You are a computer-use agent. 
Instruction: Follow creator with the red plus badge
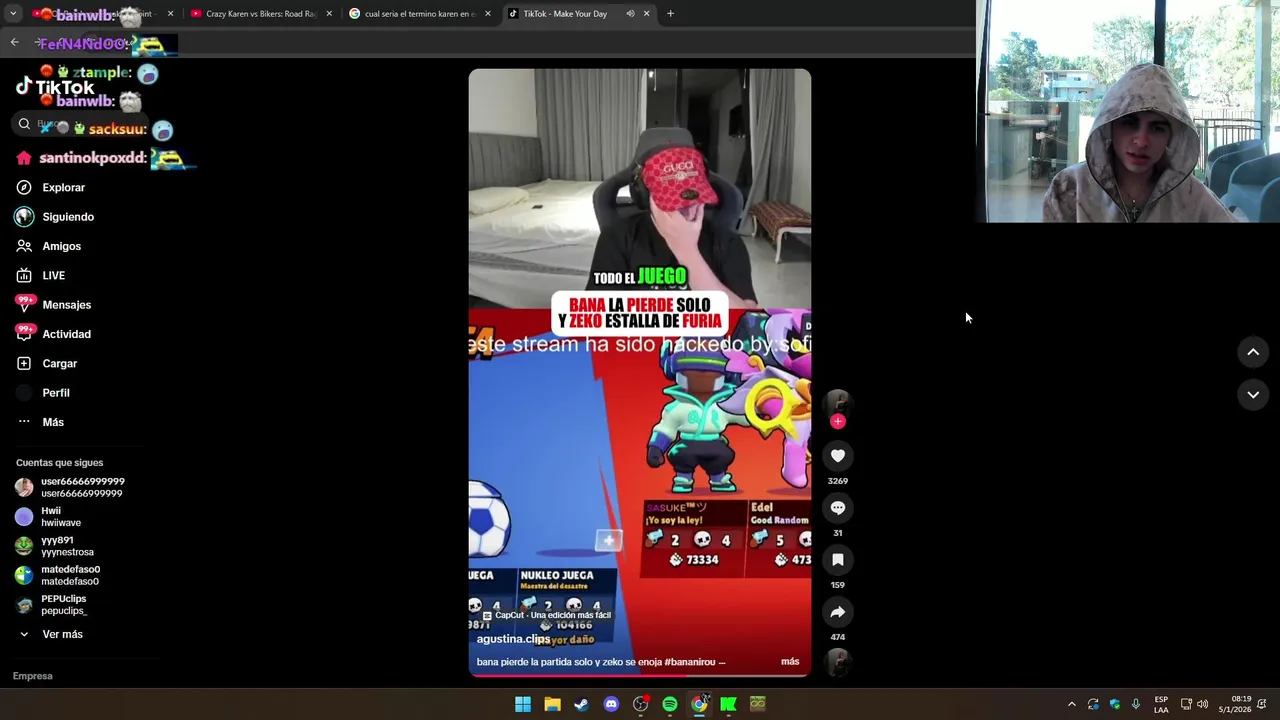coord(838,421)
